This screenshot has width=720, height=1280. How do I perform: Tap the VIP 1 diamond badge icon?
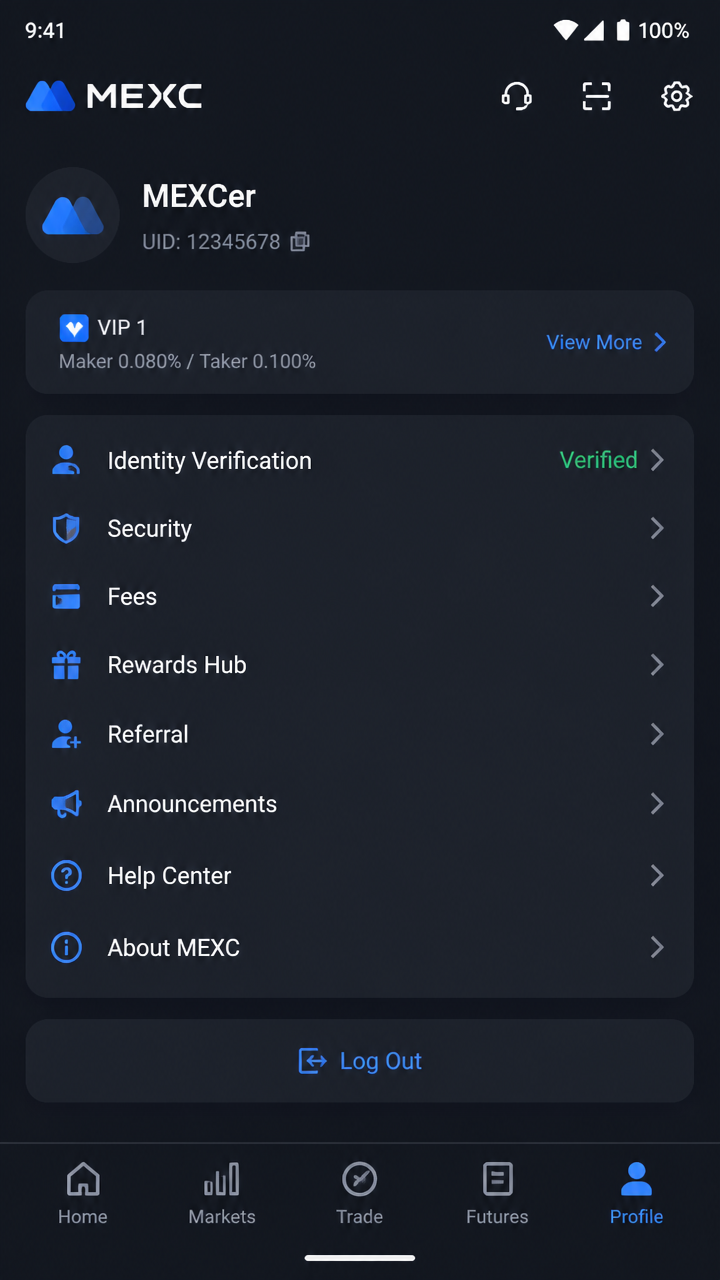coord(74,328)
